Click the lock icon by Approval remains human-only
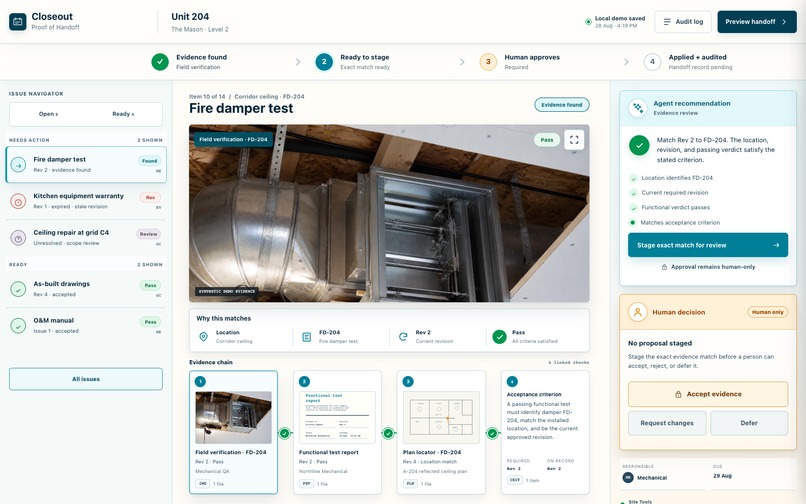The height and width of the screenshot is (504, 806). [664, 267]
